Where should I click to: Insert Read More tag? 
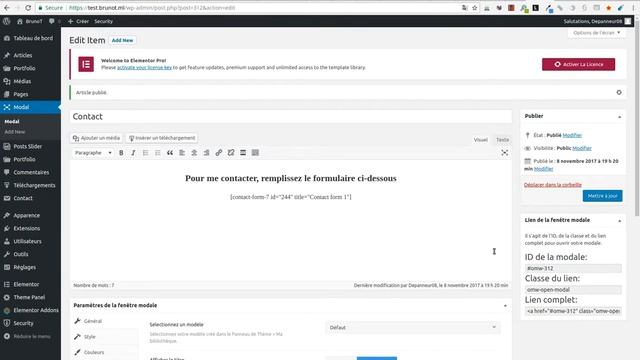click(243, 153)
